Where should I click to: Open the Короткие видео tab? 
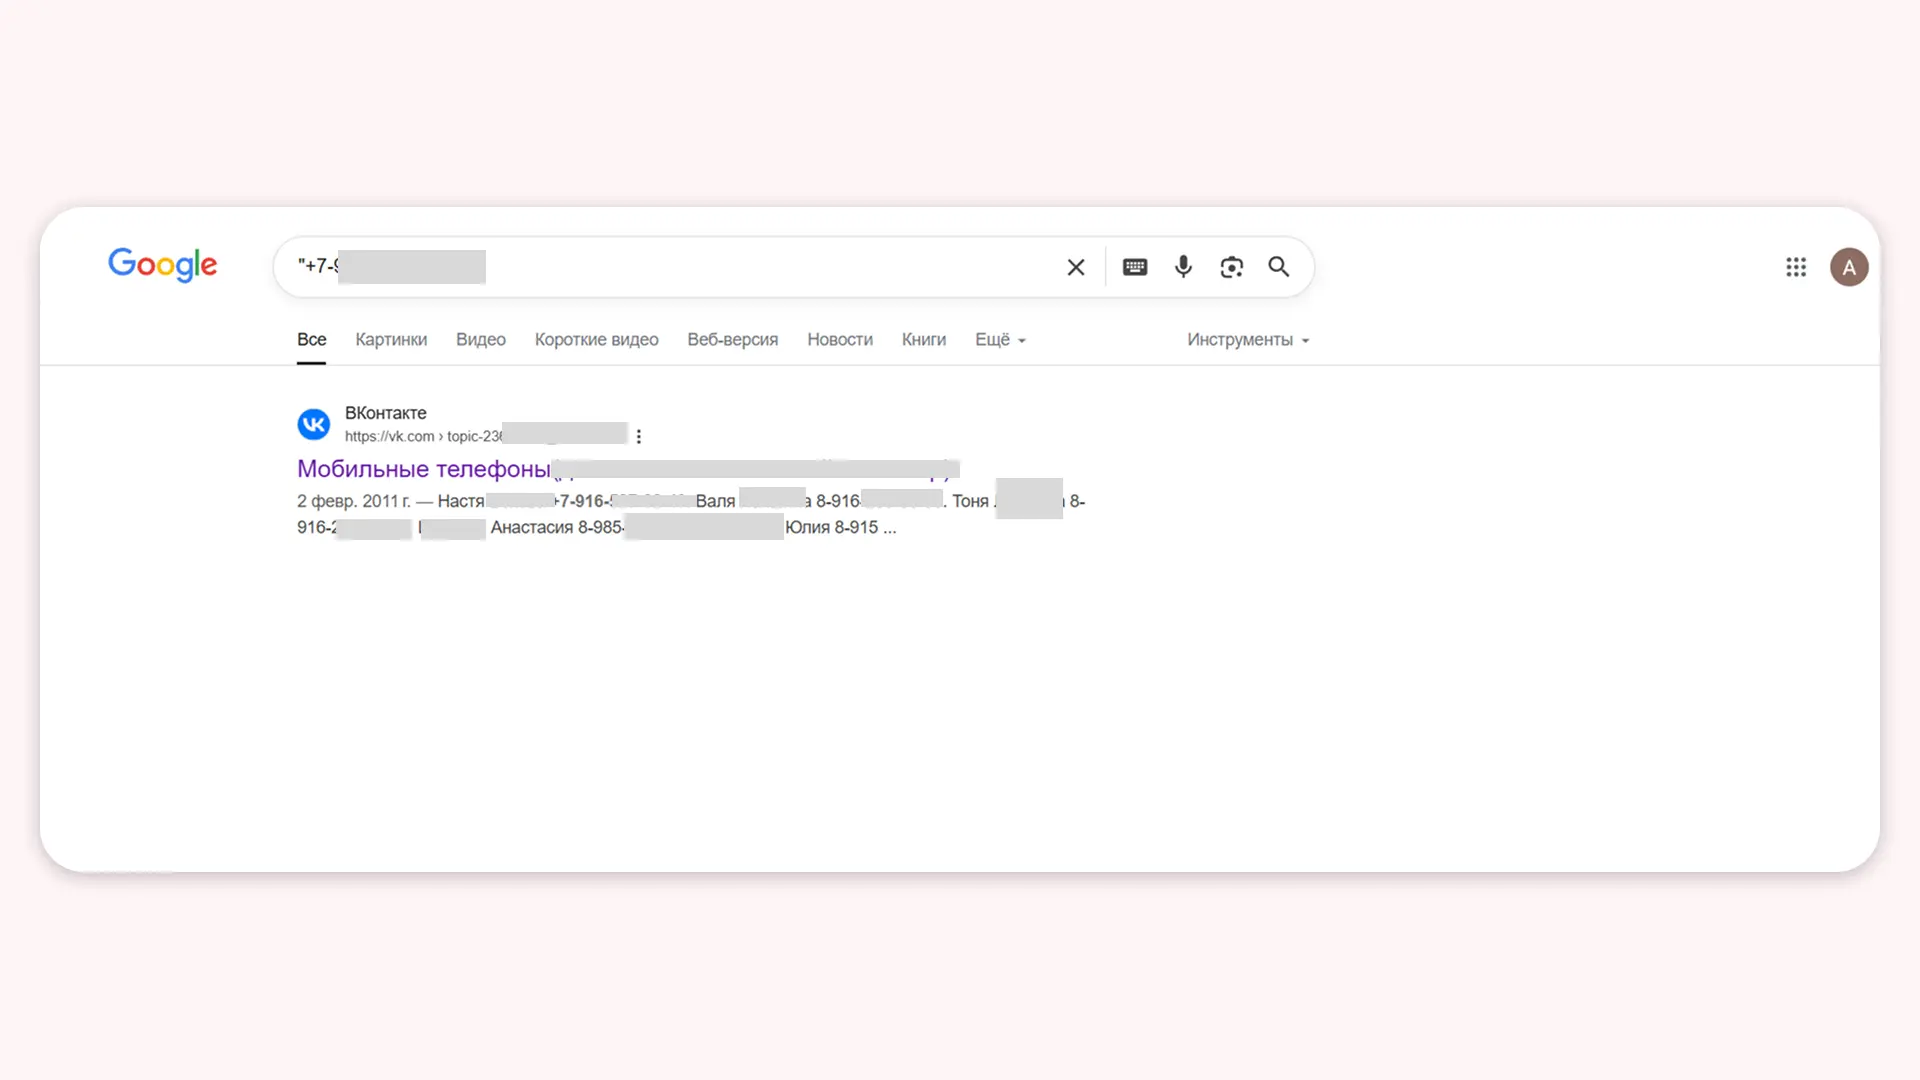point(597,340)
